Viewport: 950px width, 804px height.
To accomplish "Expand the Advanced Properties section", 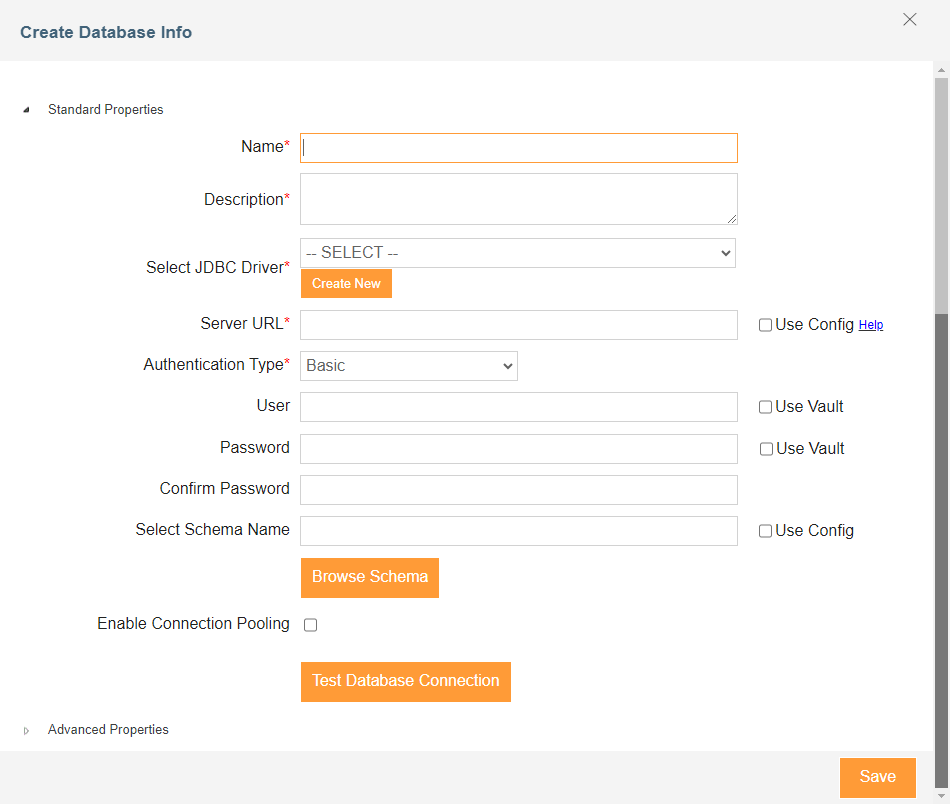I will [x=27, y=731].
